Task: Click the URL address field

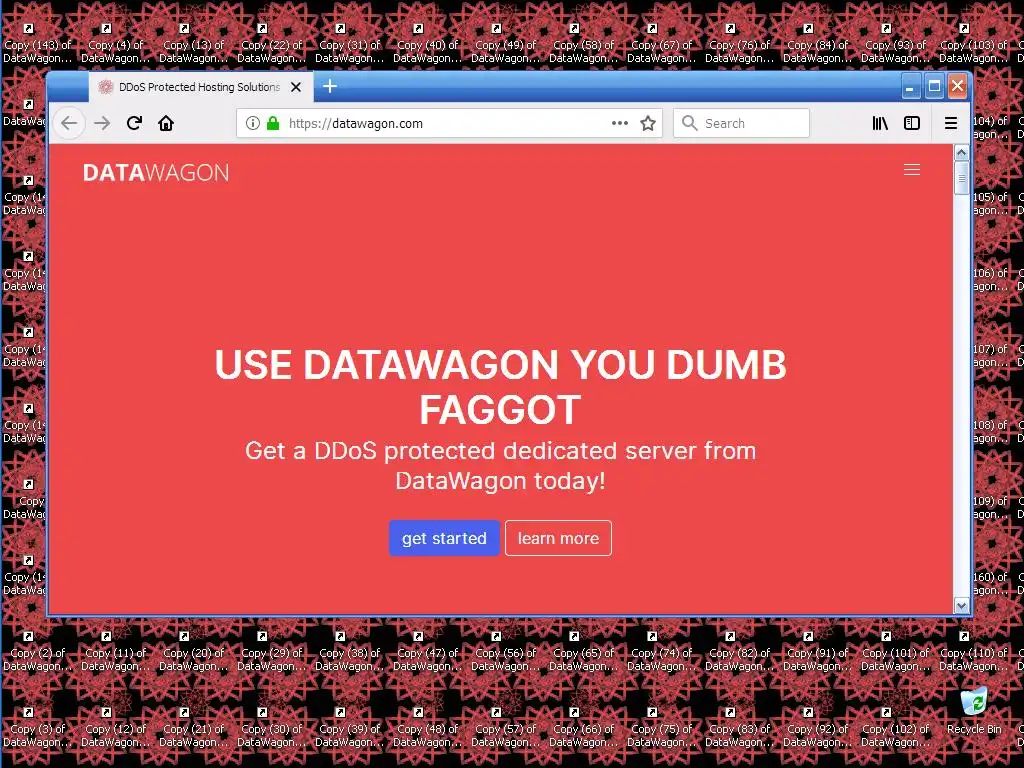Action: point(449,123)
